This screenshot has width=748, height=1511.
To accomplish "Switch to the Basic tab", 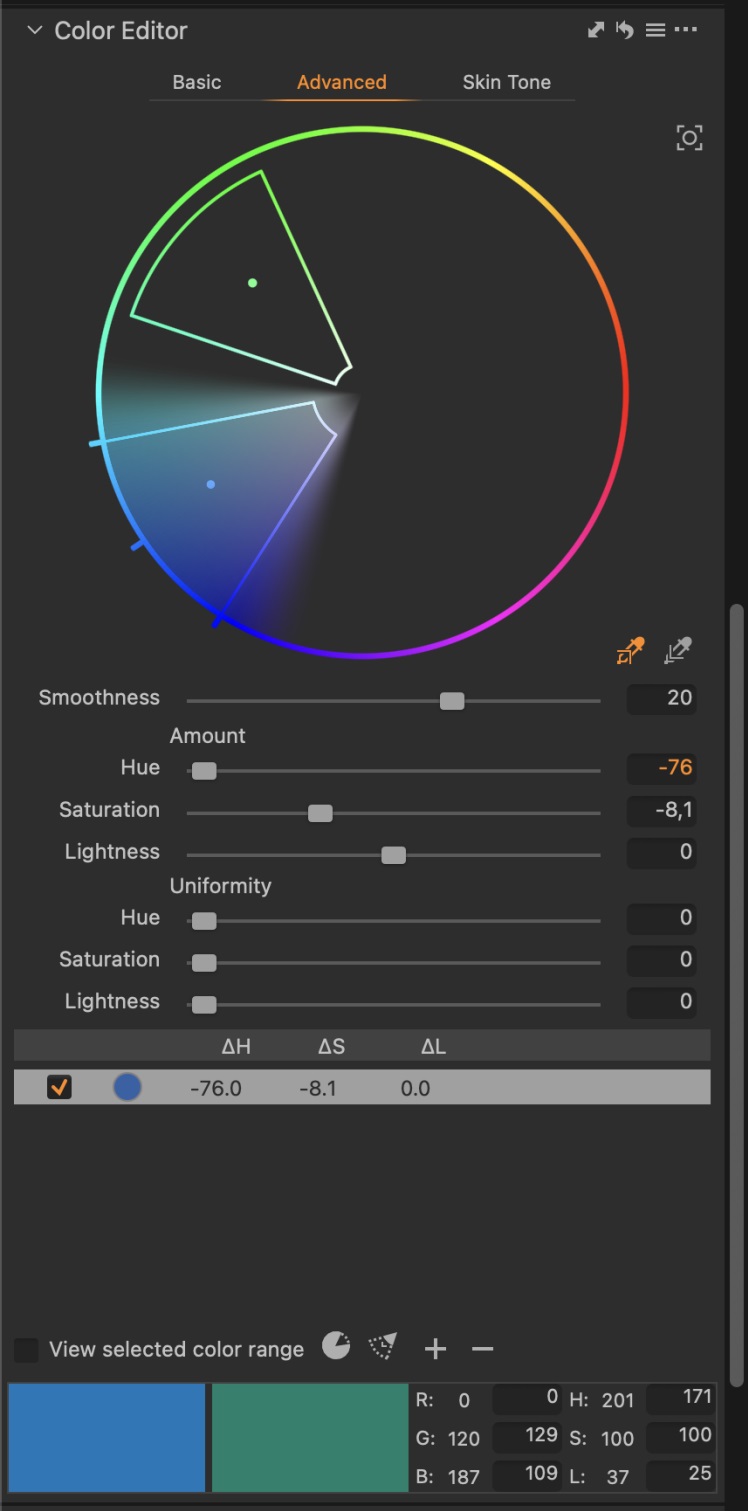I will [197, 82].
